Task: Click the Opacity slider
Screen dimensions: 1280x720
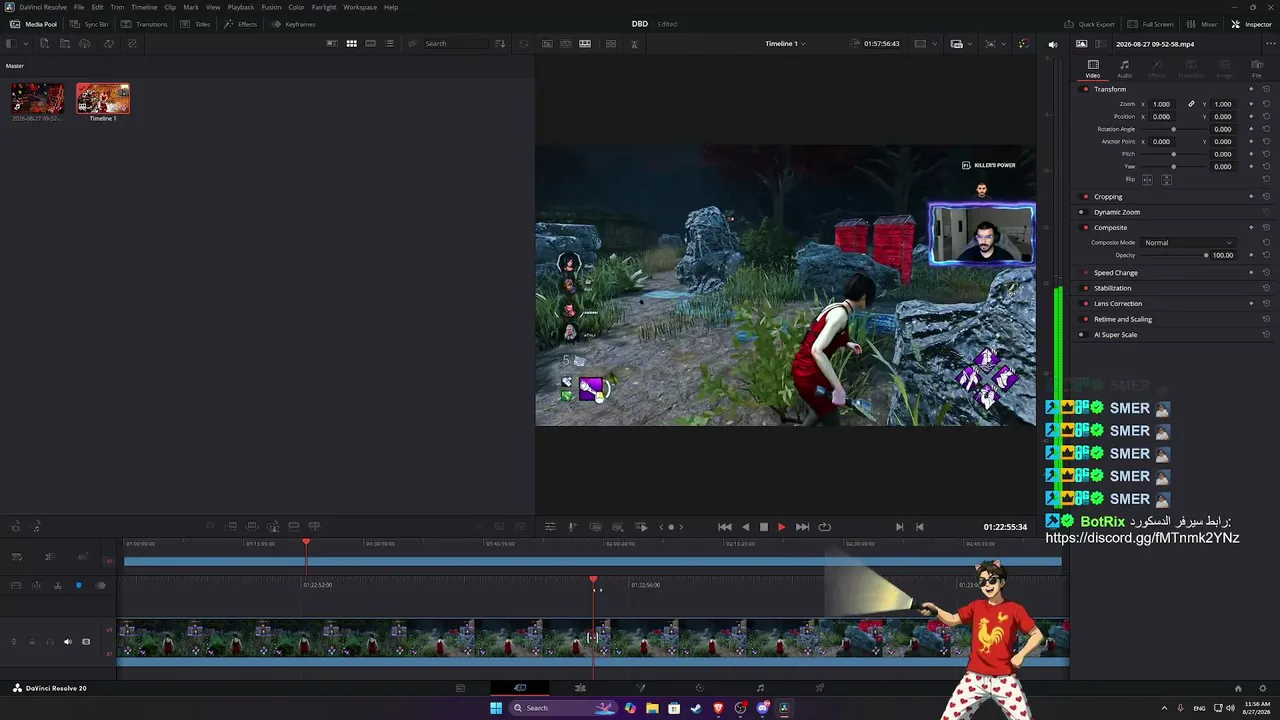Action: [x=1174, y=255]
